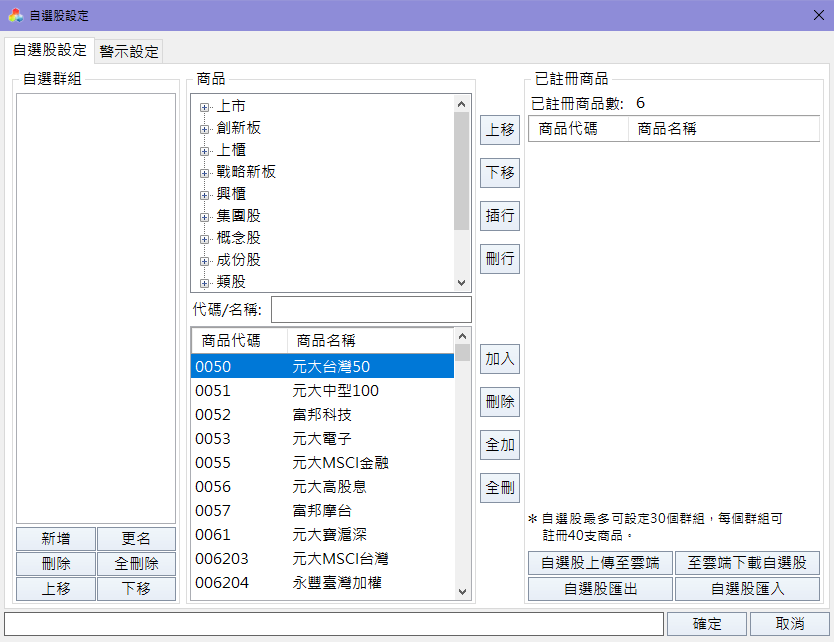The height and width of the screenshot is (642, 834).
Task: Click 下移 under the group list
Action: (x=136, y=589)
